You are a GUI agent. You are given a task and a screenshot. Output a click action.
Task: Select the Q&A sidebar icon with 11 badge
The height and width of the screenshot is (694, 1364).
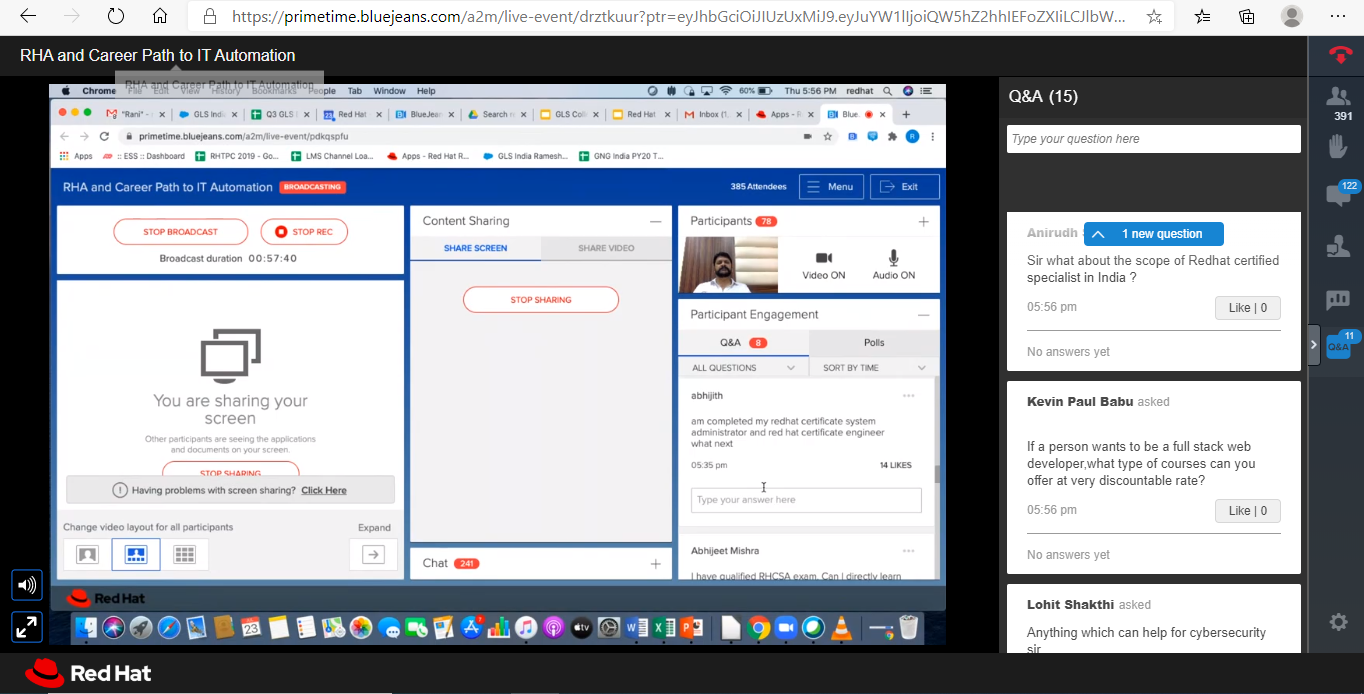click(1340, 345)
